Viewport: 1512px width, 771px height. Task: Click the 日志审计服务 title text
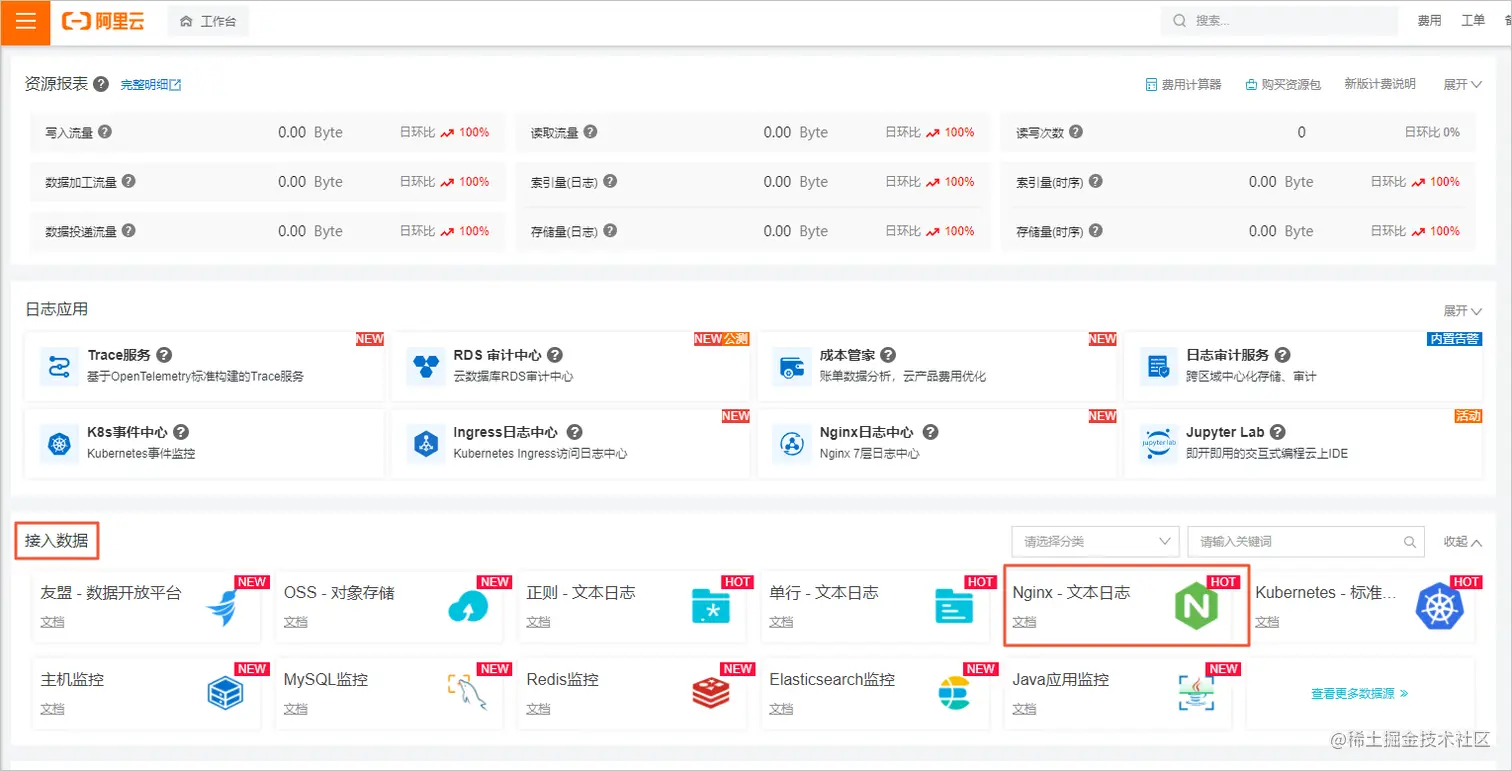click(x=1227, y=355)
